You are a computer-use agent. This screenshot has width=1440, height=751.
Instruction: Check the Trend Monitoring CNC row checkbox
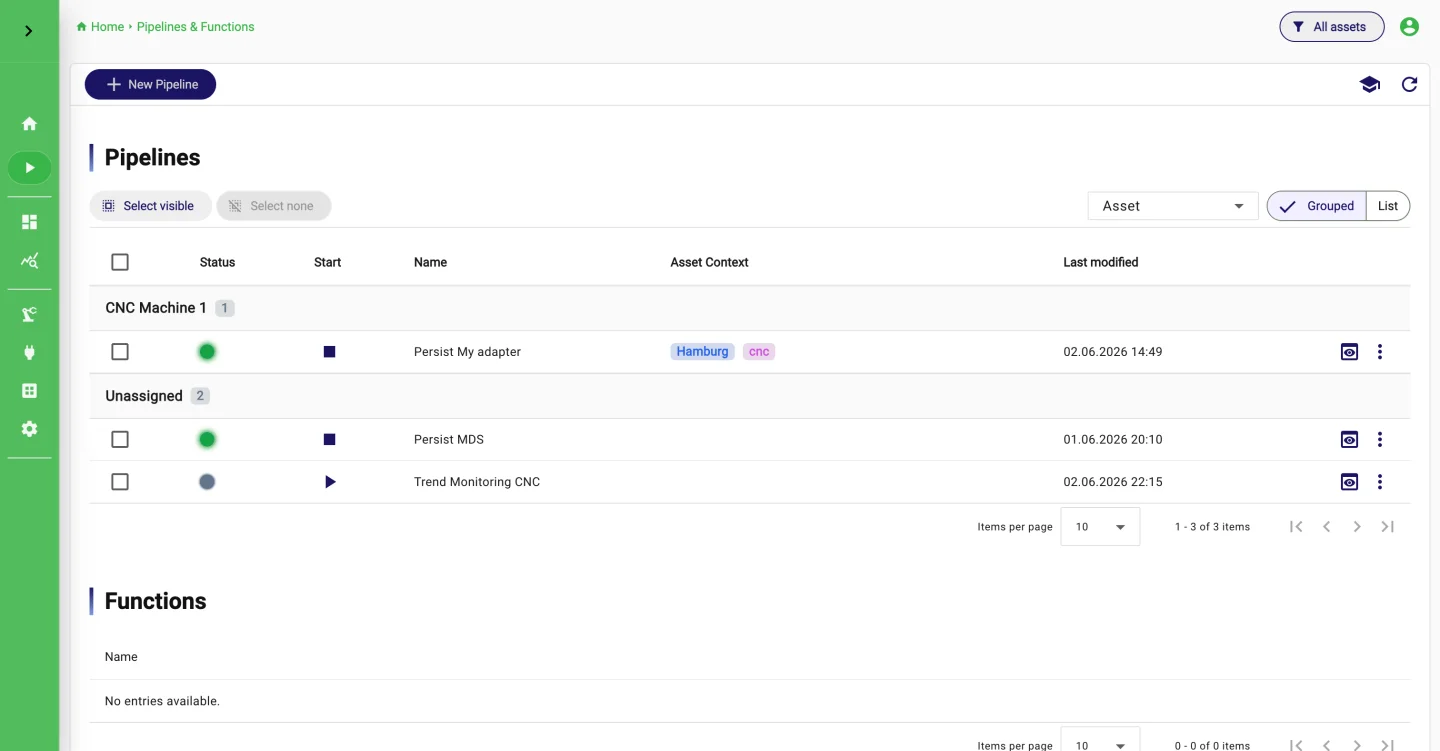click(120, 482)
